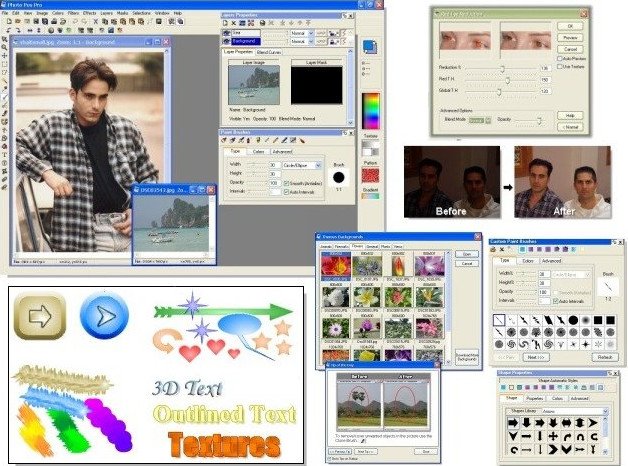The height and width of the screenshot is (466, 628).
Task: Delete layer using X icon in Layers panel
Action: pos(233,23)
